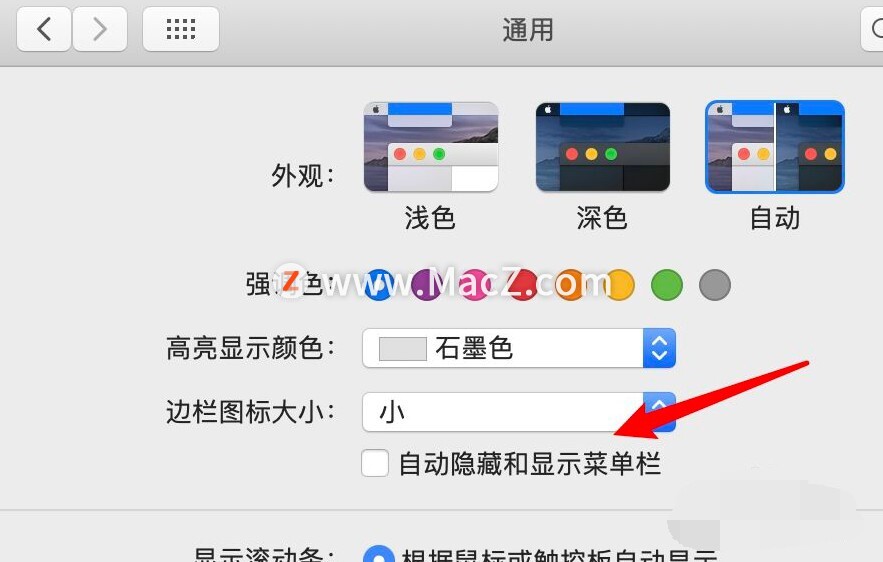The height and width of the screenshot is (562, 883).
Task: Pick the pink accent color
Action: (x=475, y=284)
